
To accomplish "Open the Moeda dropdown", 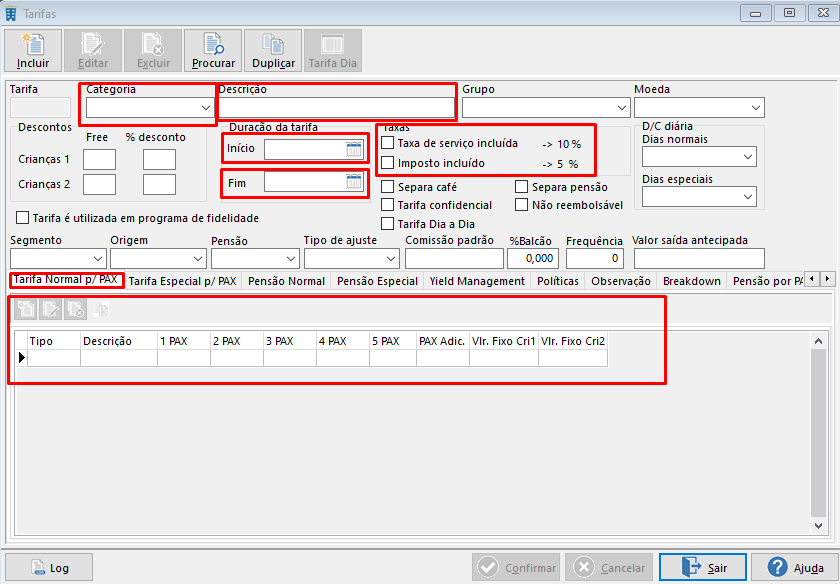I will pyautogui.click(x=756, y=108).
